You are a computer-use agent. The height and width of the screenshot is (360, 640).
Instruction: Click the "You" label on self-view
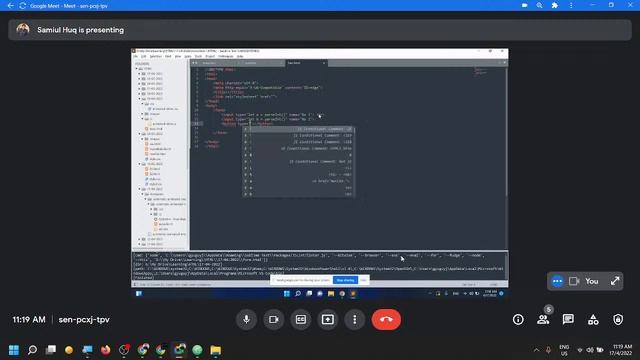click(x=591, y=281)
